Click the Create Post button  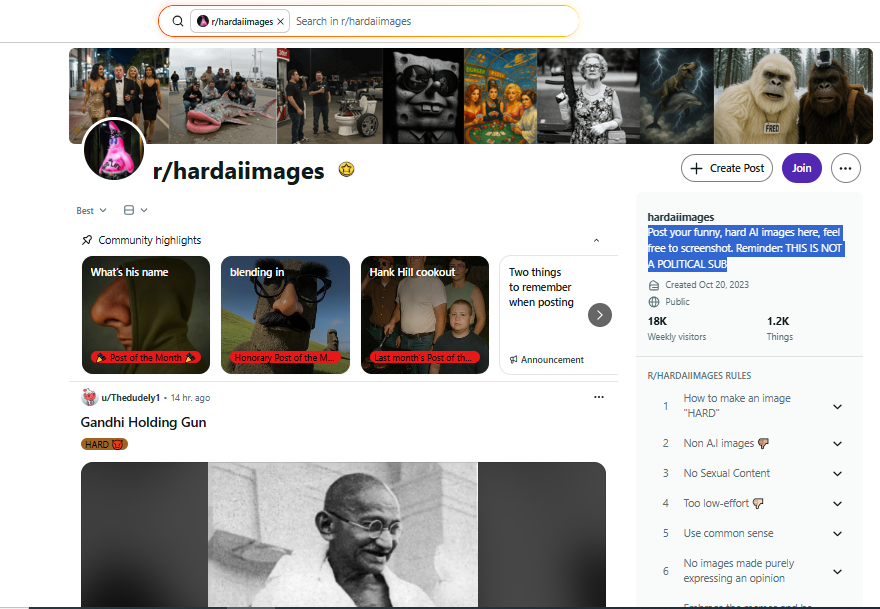pyautogui.click(x=727, y=168)
